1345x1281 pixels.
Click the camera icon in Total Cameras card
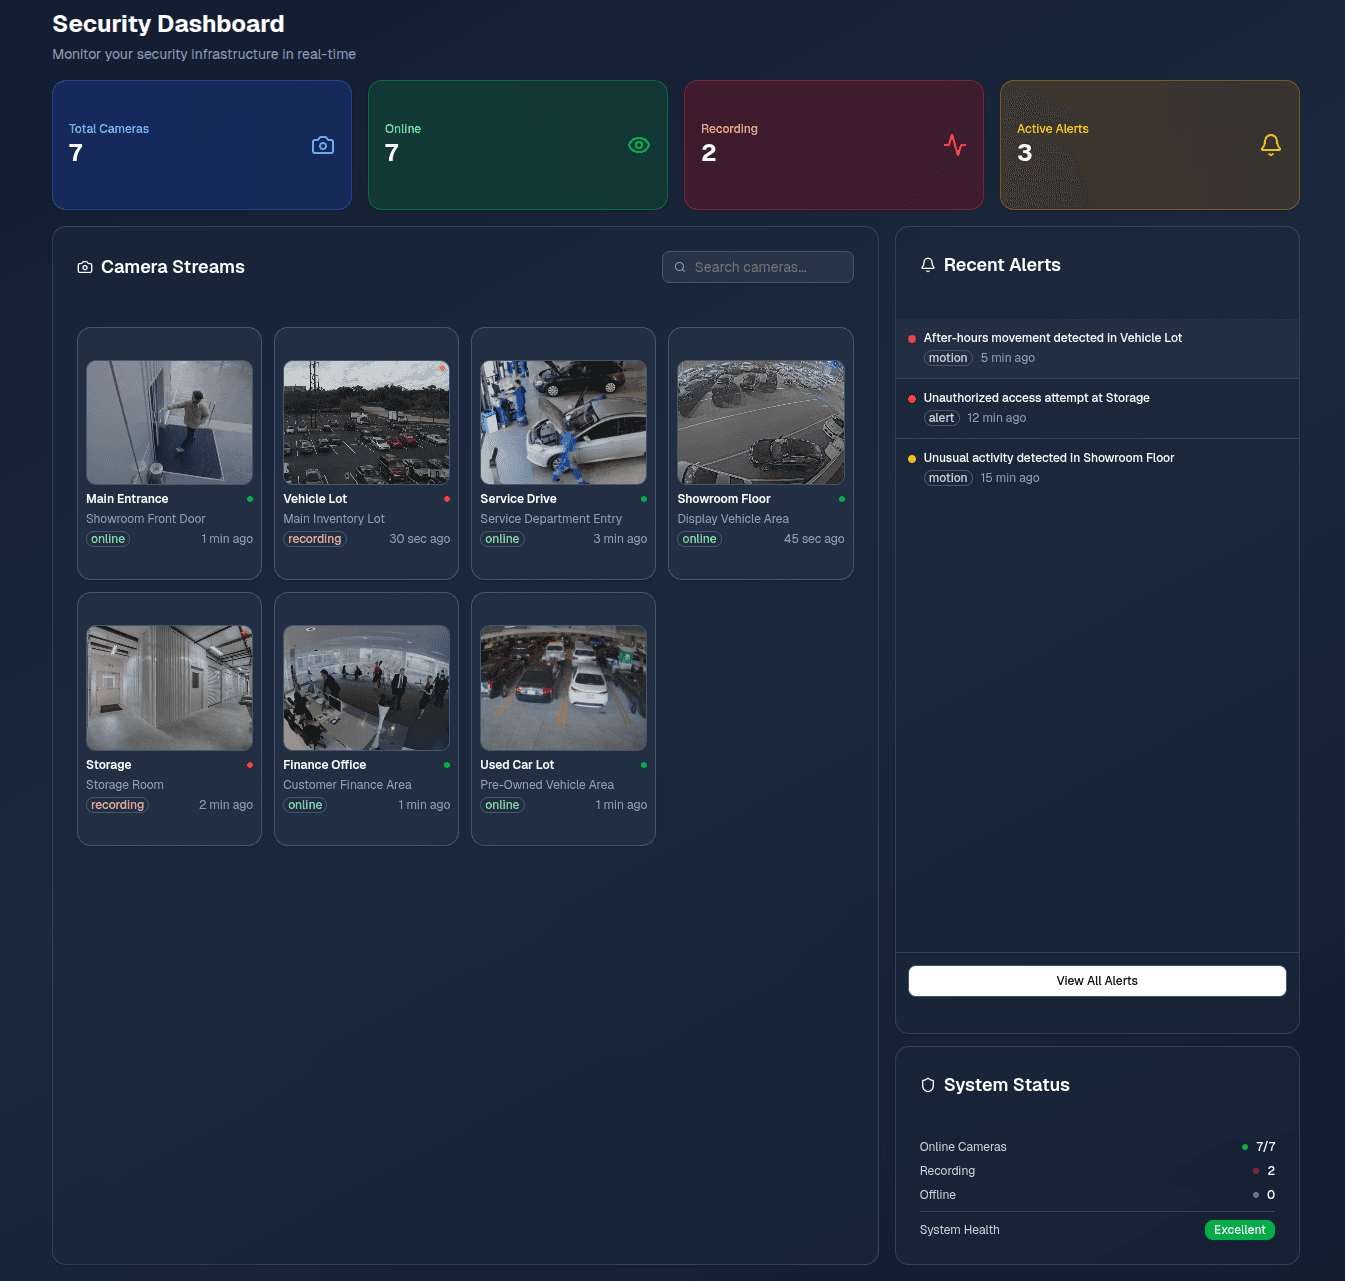[x=322, y=145]
